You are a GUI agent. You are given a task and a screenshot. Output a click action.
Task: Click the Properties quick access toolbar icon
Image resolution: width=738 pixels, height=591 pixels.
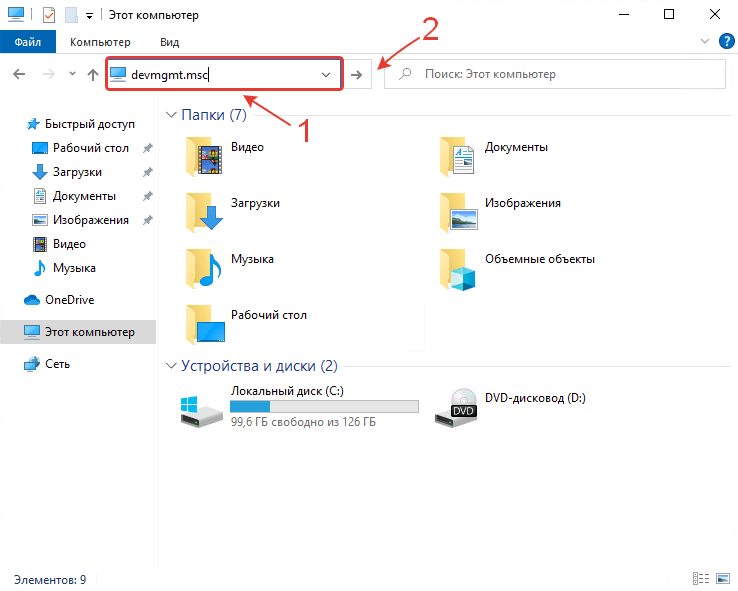49,15
